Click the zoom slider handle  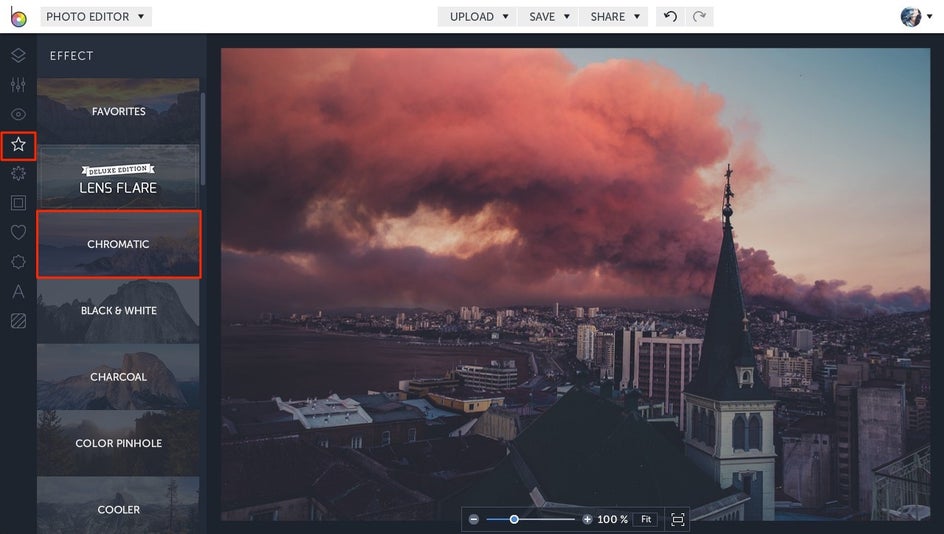514,519
